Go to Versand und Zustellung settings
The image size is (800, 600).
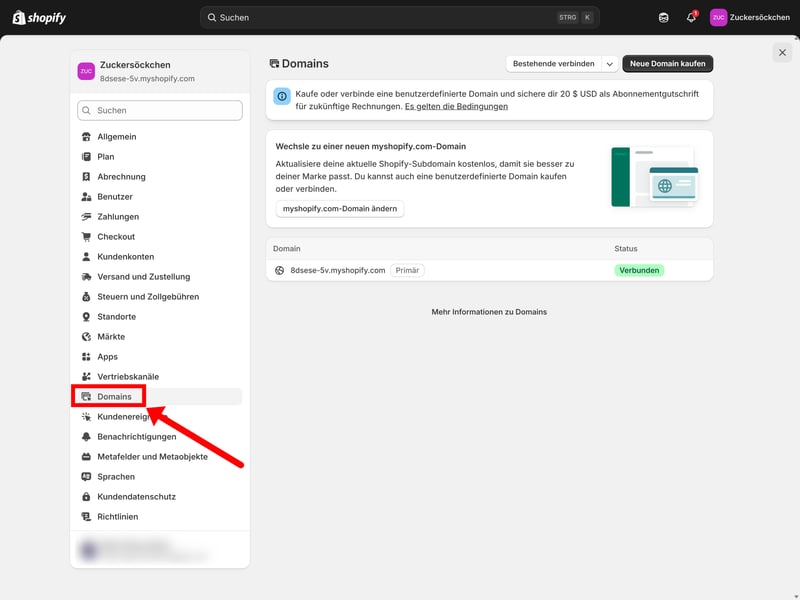pos(160,277)
